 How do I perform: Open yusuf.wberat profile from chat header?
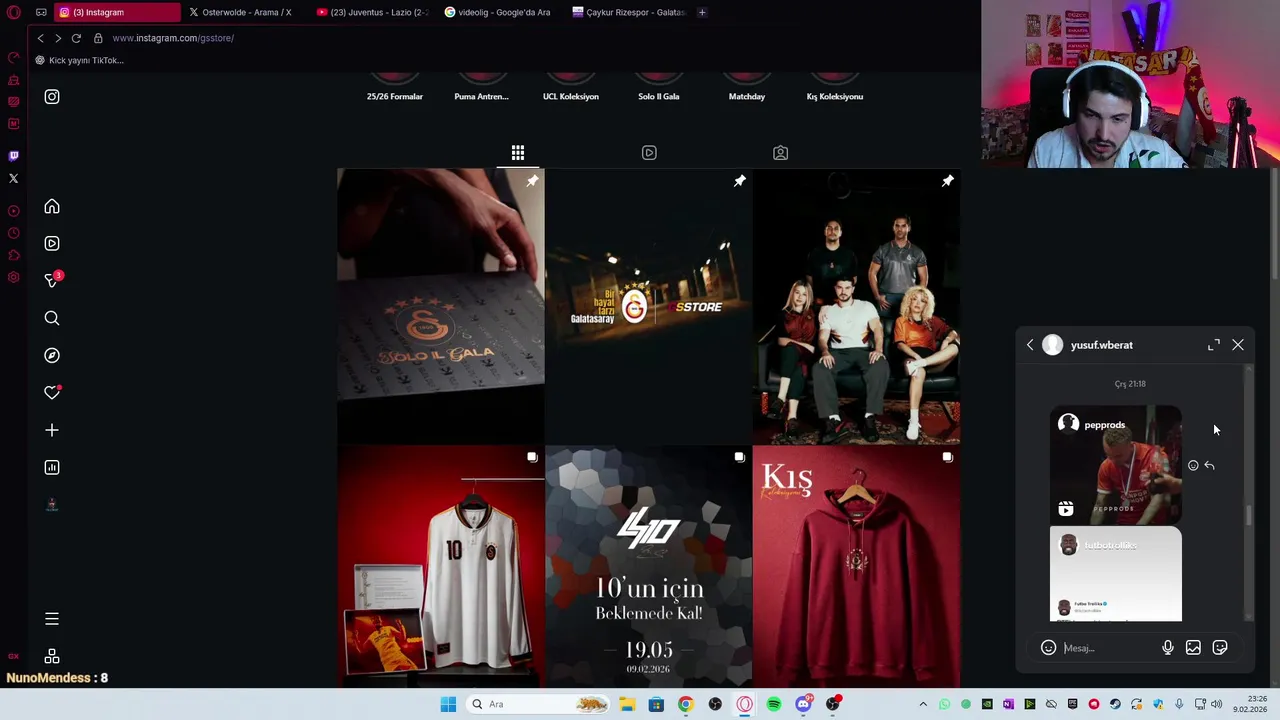pos(1102,345)
